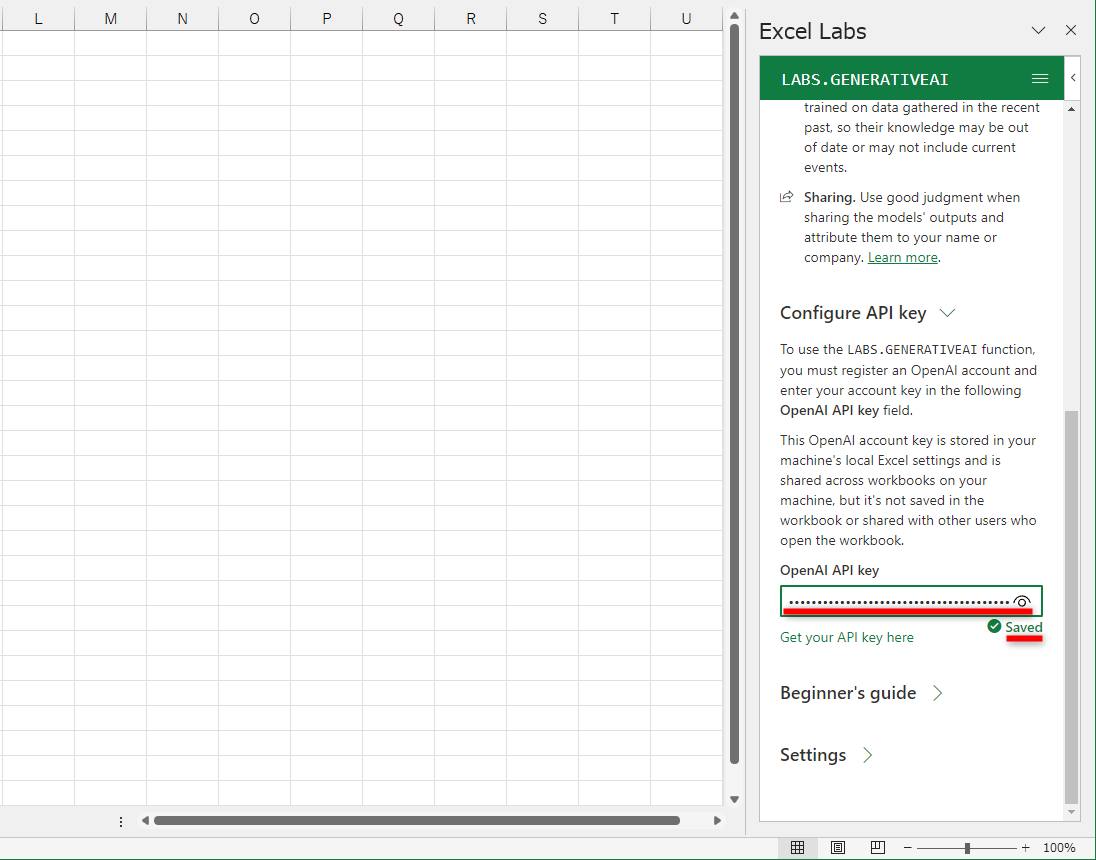This screenshot has width=1096, height=860.
Task: Expand the Settings section
Action: (x=867, y=755)
